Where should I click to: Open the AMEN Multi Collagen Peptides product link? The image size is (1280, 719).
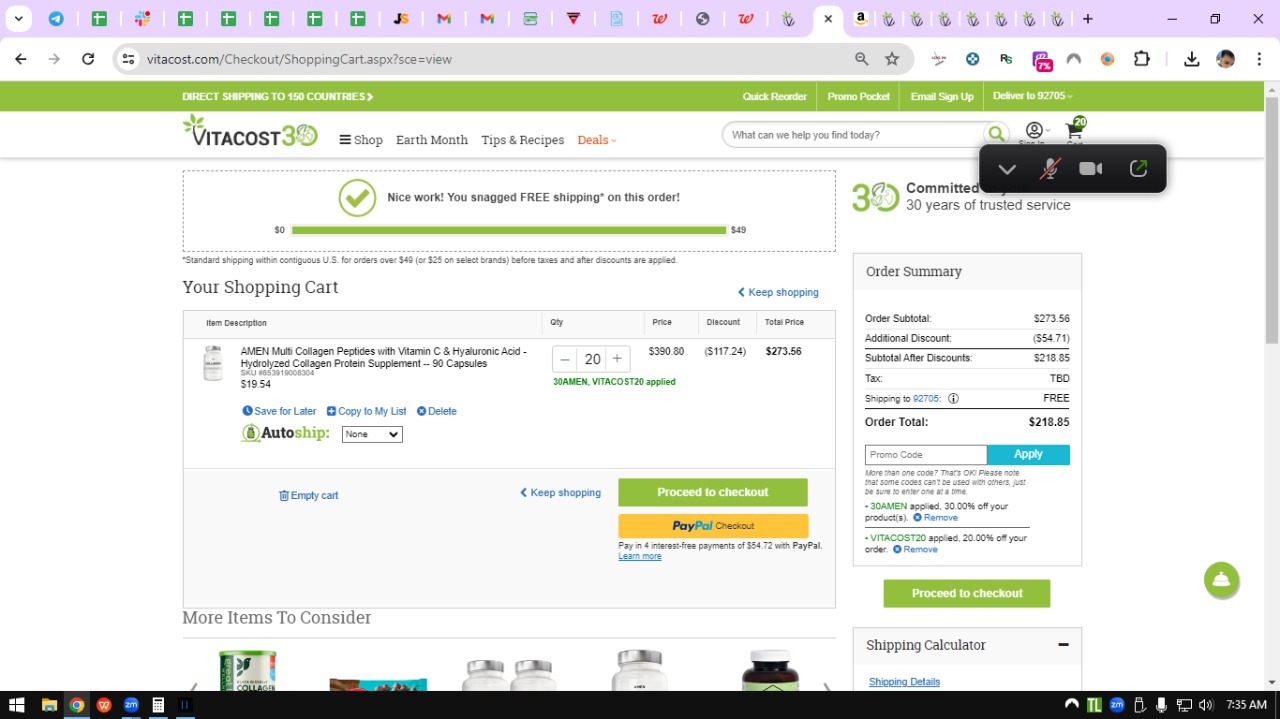coord(383,358)
